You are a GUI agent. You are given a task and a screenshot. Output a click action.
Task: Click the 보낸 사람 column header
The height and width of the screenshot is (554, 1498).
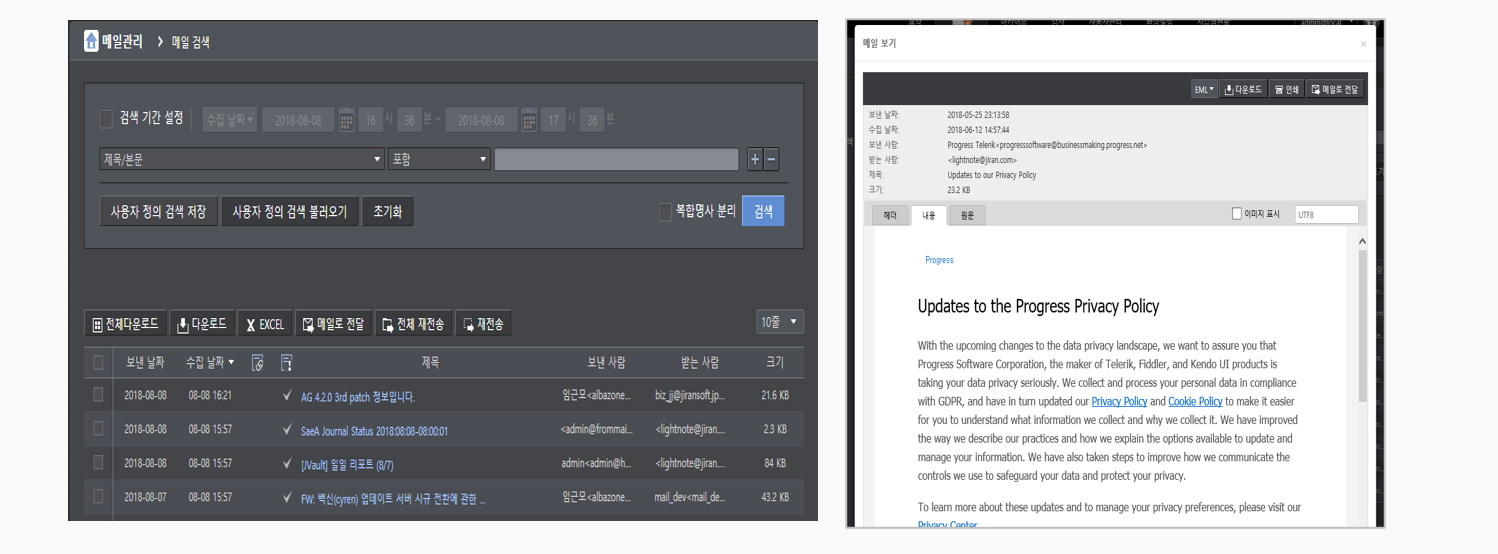click(606, 362)
